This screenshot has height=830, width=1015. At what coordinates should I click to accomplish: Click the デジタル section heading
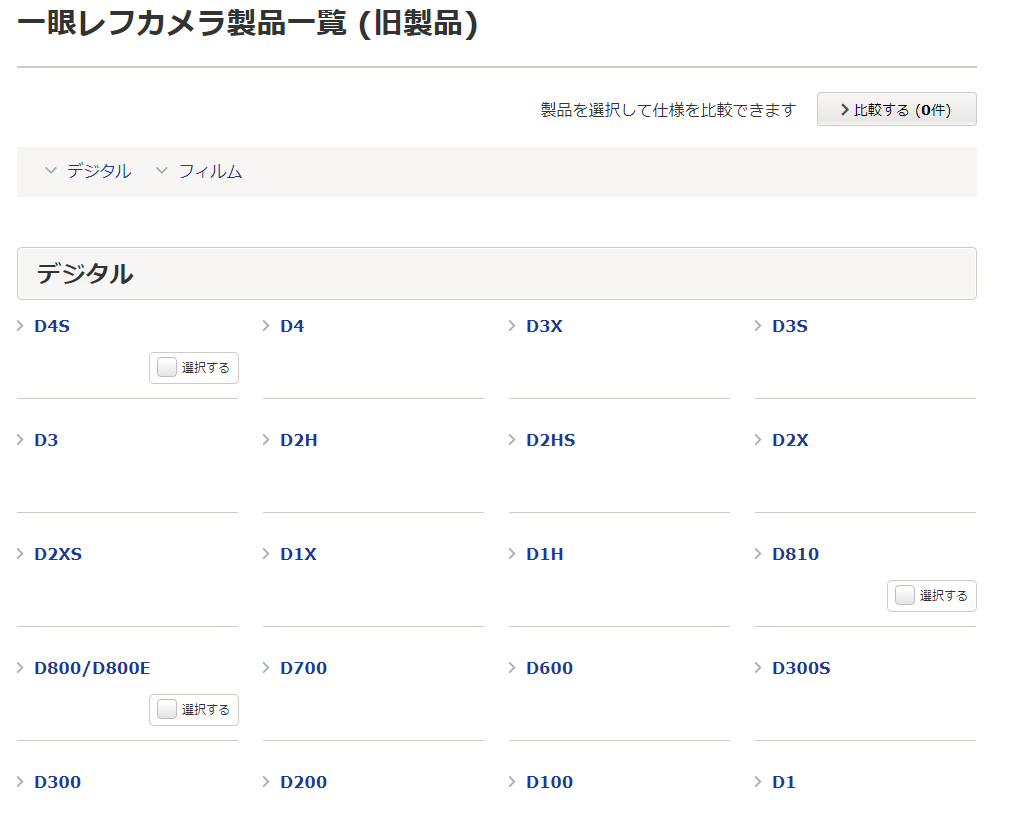coord(85,274)
